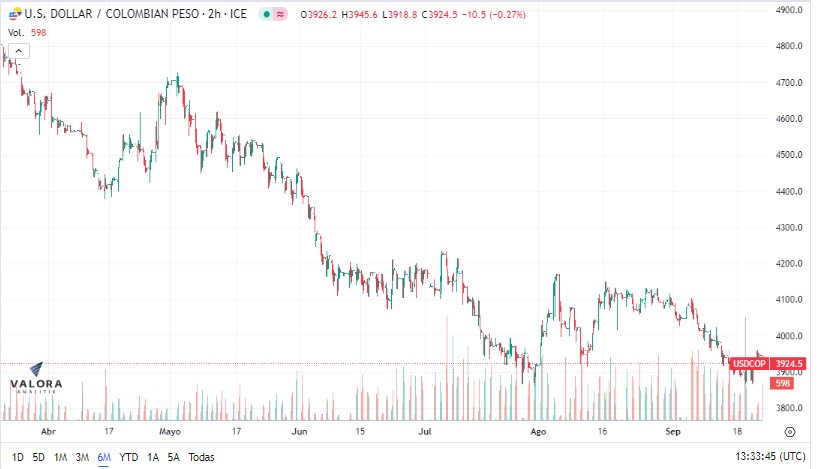Image resolution: width=819 pixels, height=469 pixels.
Task: Click the 3800.0 price axis label
Action: (x=789, y=408)
